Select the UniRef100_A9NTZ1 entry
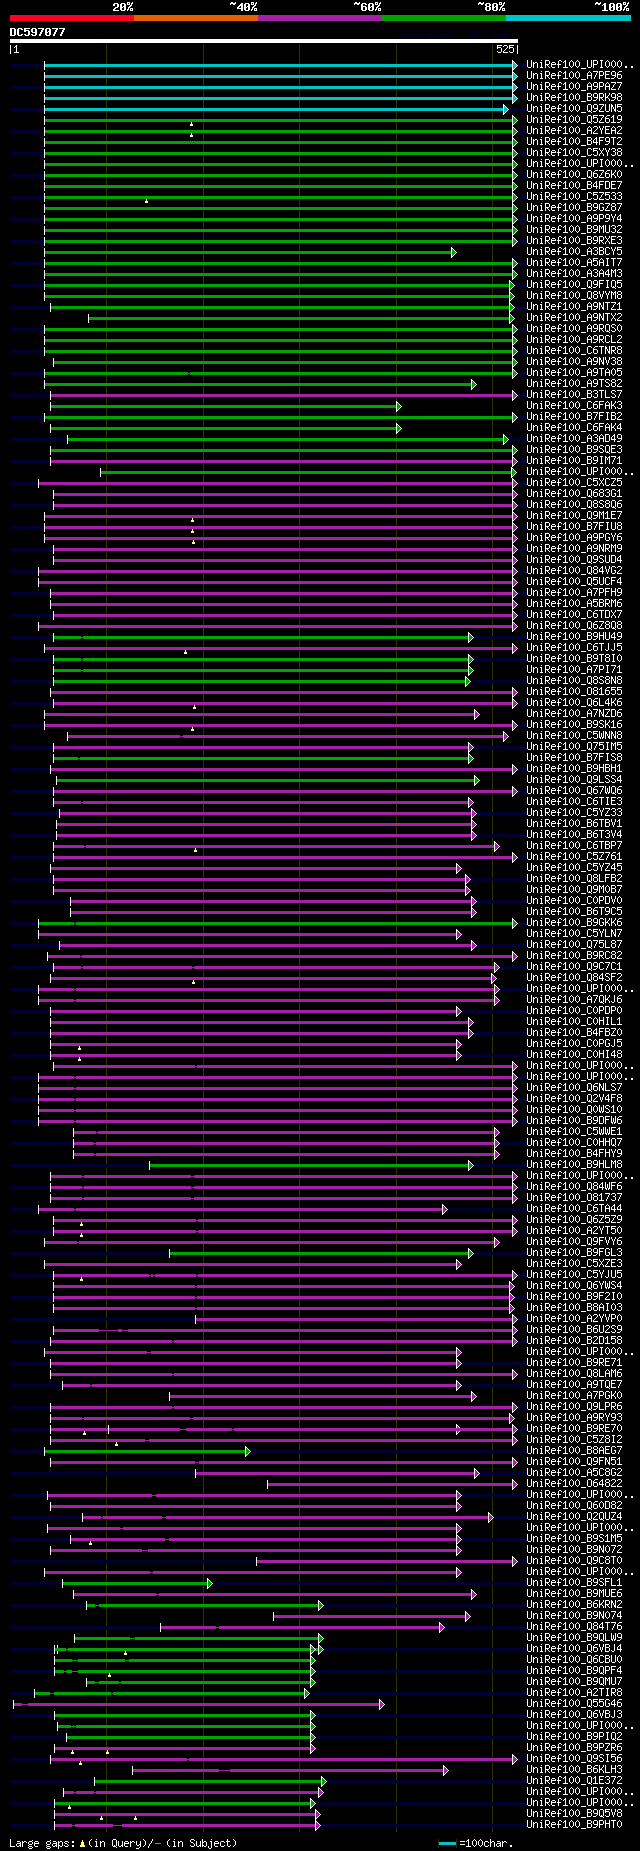640x1851 pixels. tap(574, 307)
